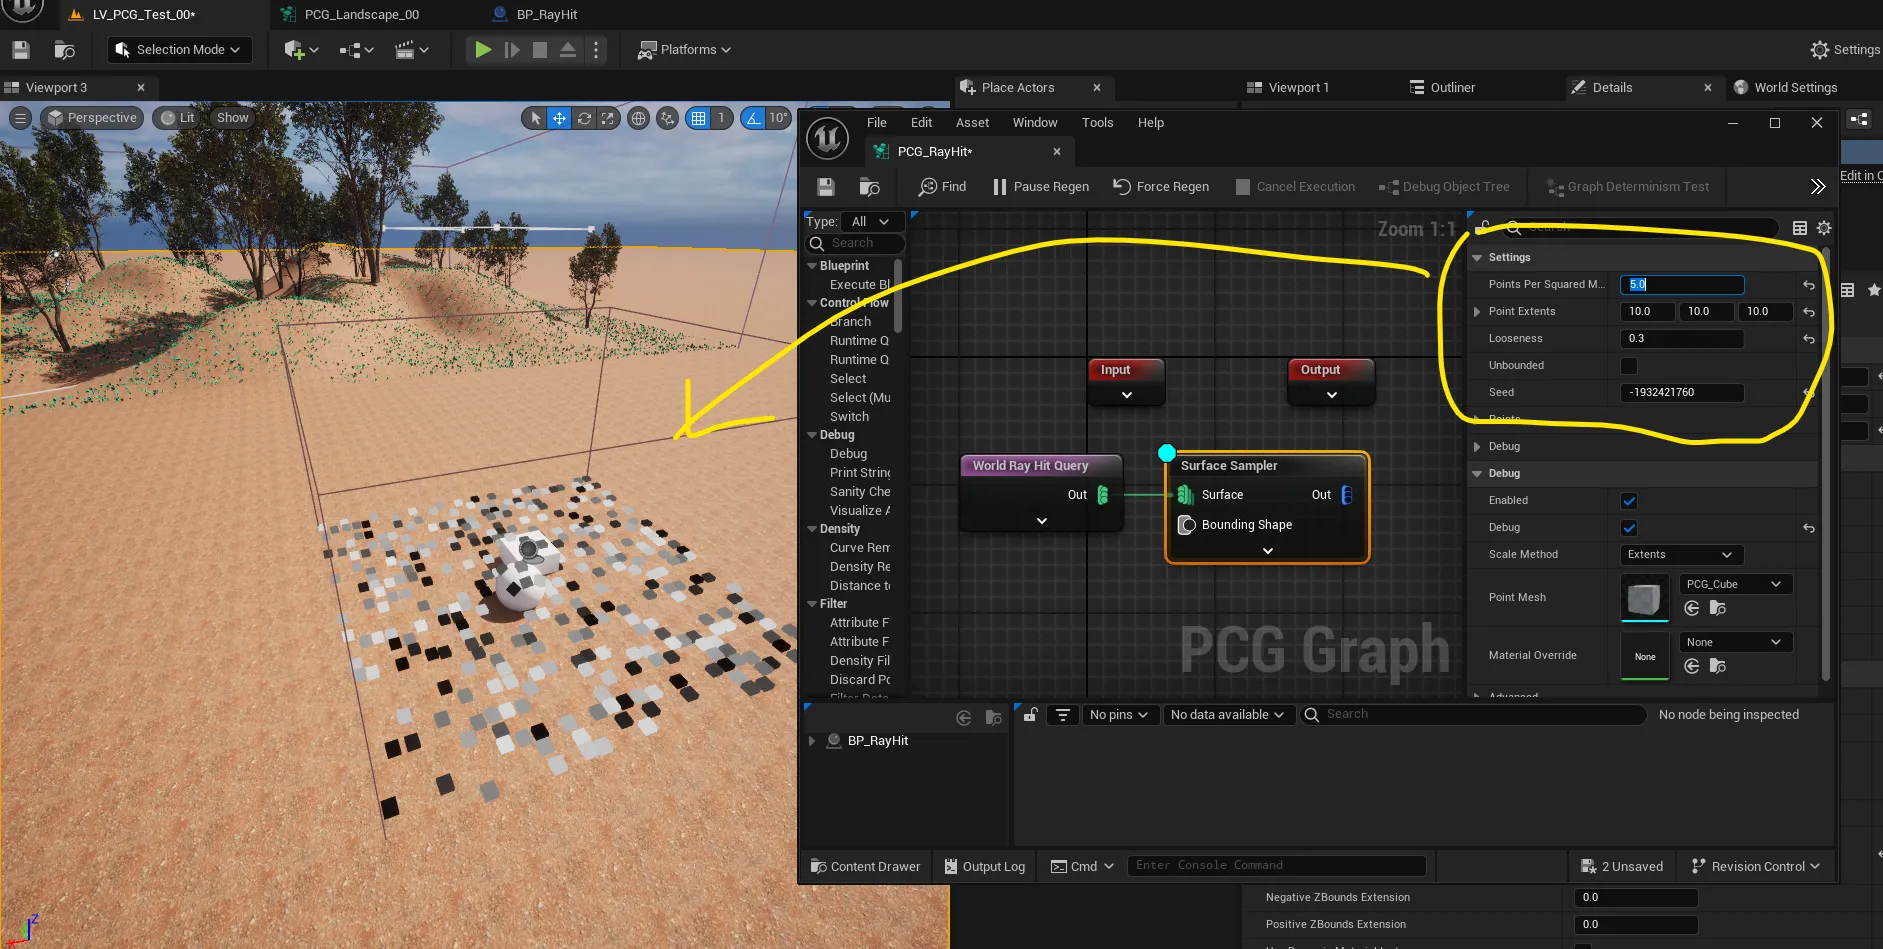Expand PCG toolbar overflow double chevron

tap(1817, 187)
